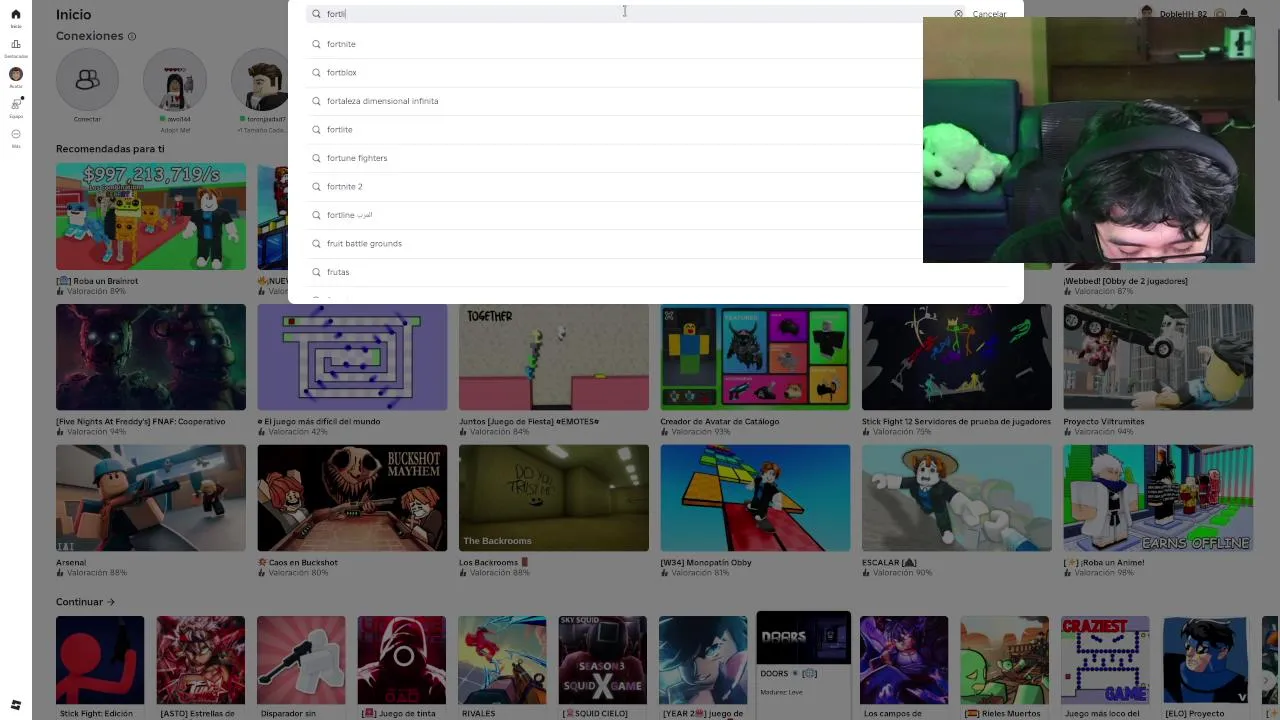Open Los campos de thumbnail in Continuar
The image size is (1280, 720).
click(x=904, y=660)
